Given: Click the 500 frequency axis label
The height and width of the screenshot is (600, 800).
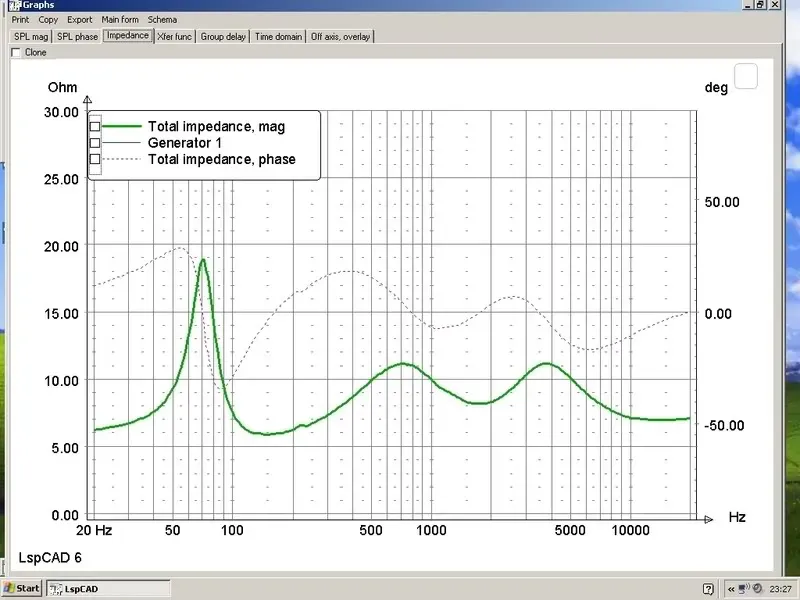Looking at the screenshot, I should [x=371, y=530].
